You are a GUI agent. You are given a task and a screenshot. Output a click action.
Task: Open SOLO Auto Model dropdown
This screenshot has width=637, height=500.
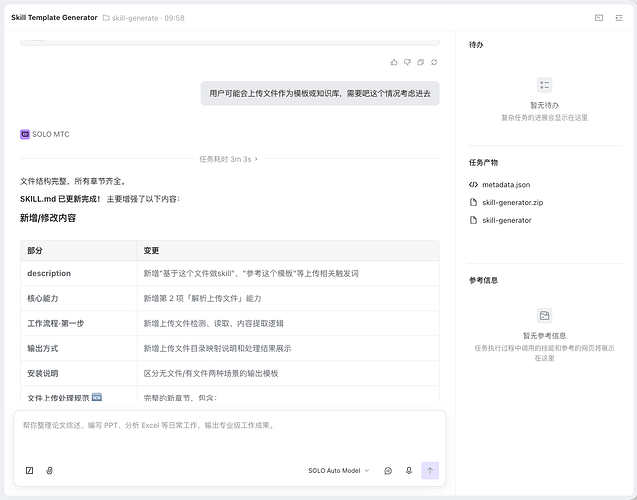click(x=338, y=470)
